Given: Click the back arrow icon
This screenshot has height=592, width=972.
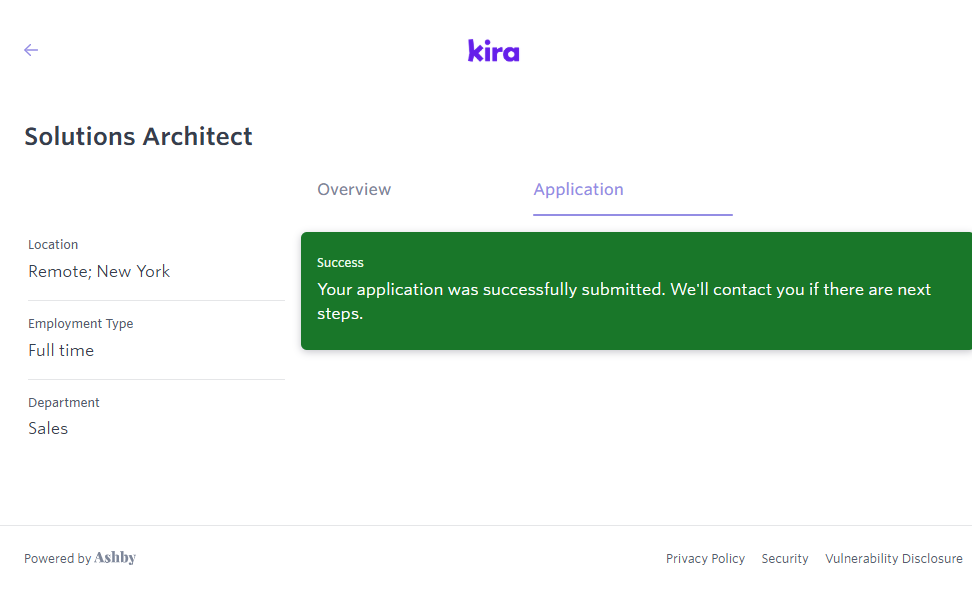Looking at the screenshot, I should [31, 50].
